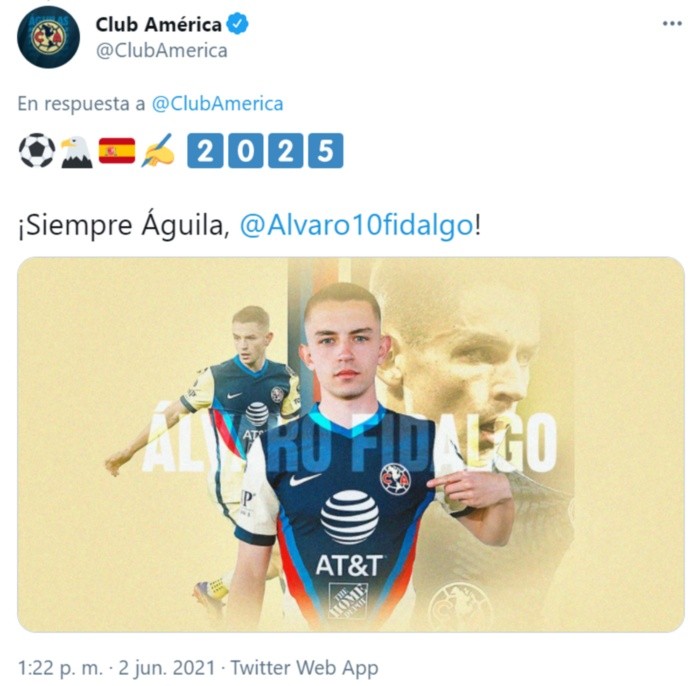
Task: Open the Club América profile avatar
Action: point(48,37)
